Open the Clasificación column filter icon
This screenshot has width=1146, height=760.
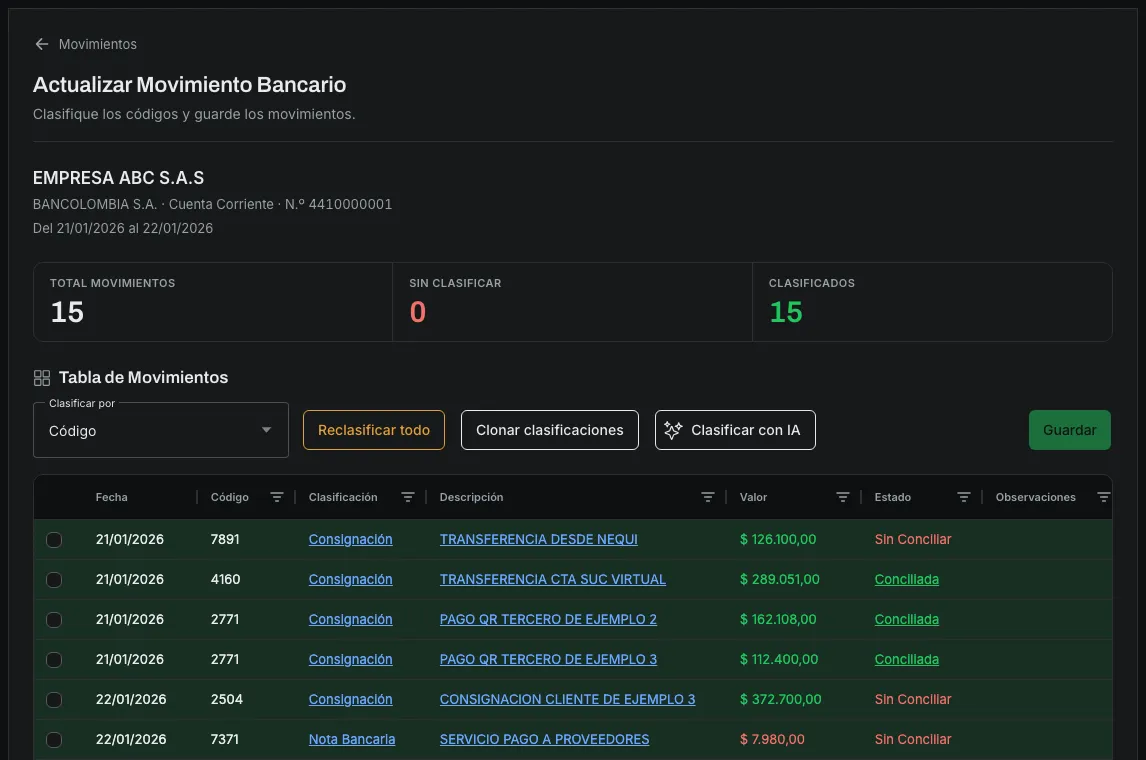tap(408, 498)
